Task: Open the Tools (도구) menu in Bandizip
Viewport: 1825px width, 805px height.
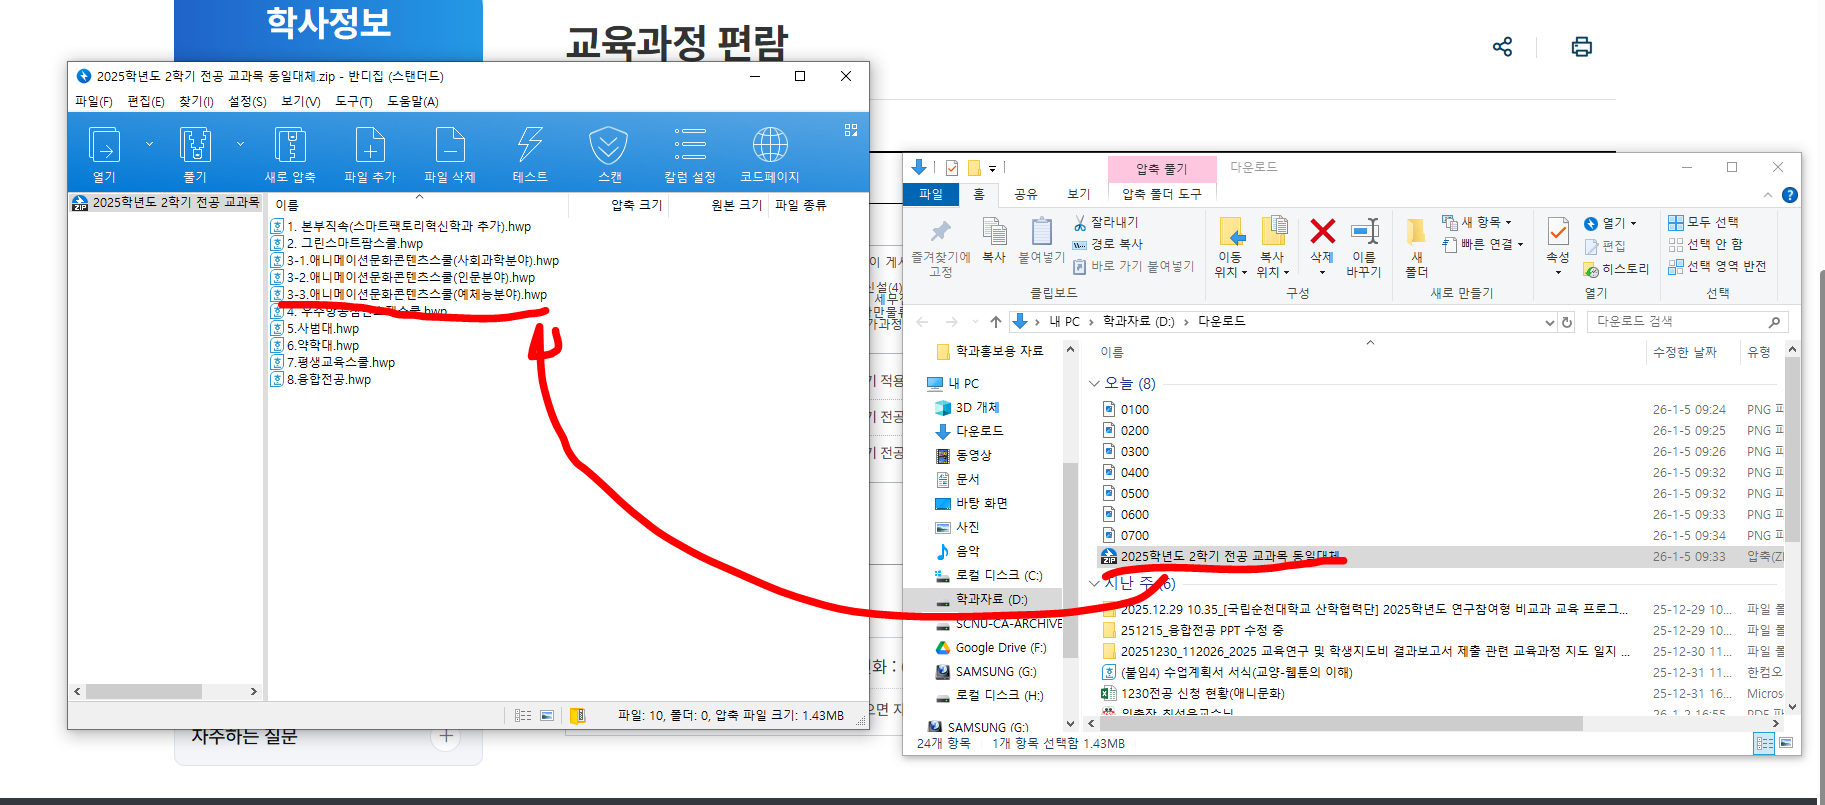Action: click(353, 101)
